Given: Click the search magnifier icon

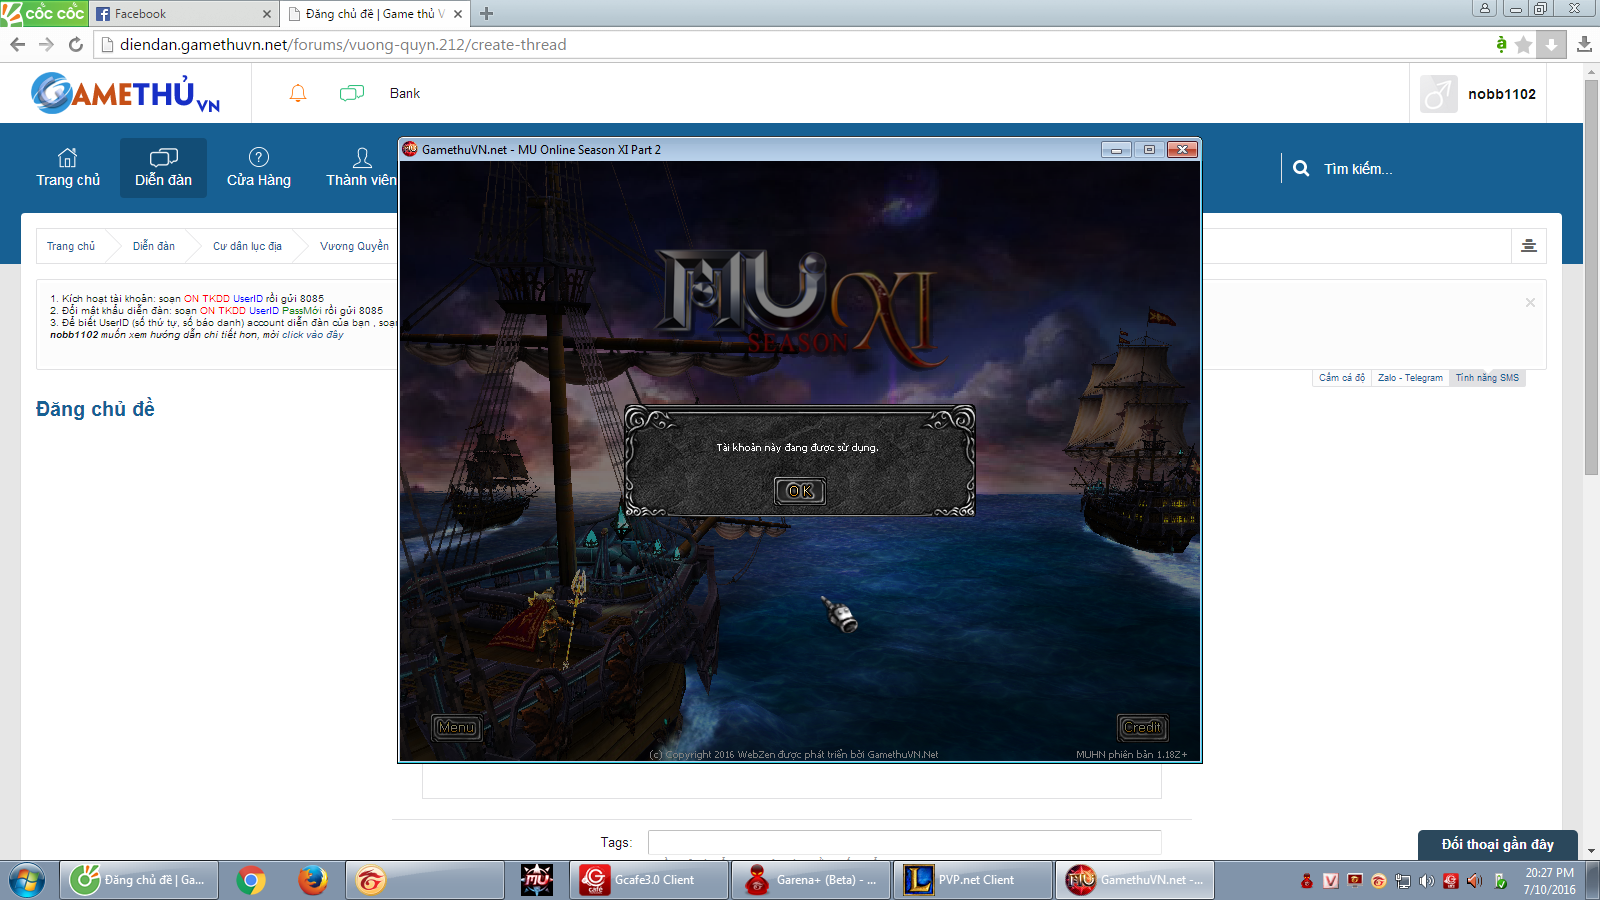Looking at the screenshot, I should click(x=1301, y=169).
